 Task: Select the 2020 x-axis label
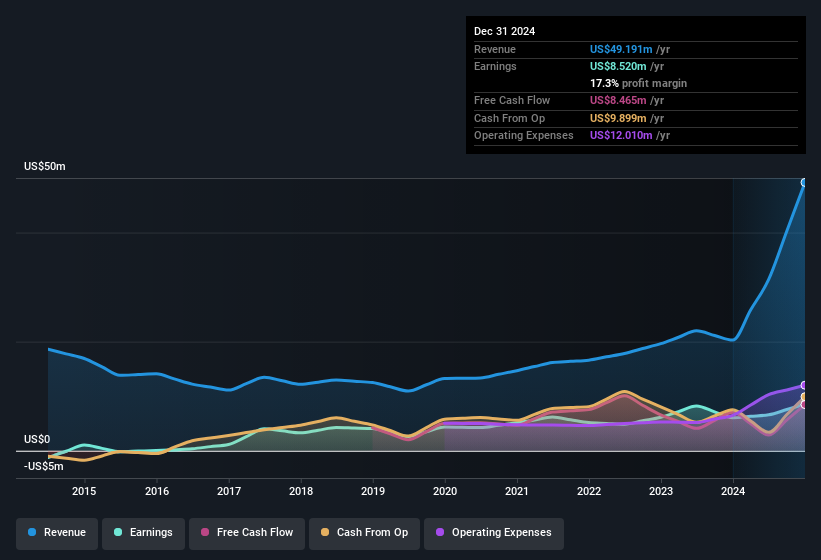pyautogui.click(x=445, y=491)
